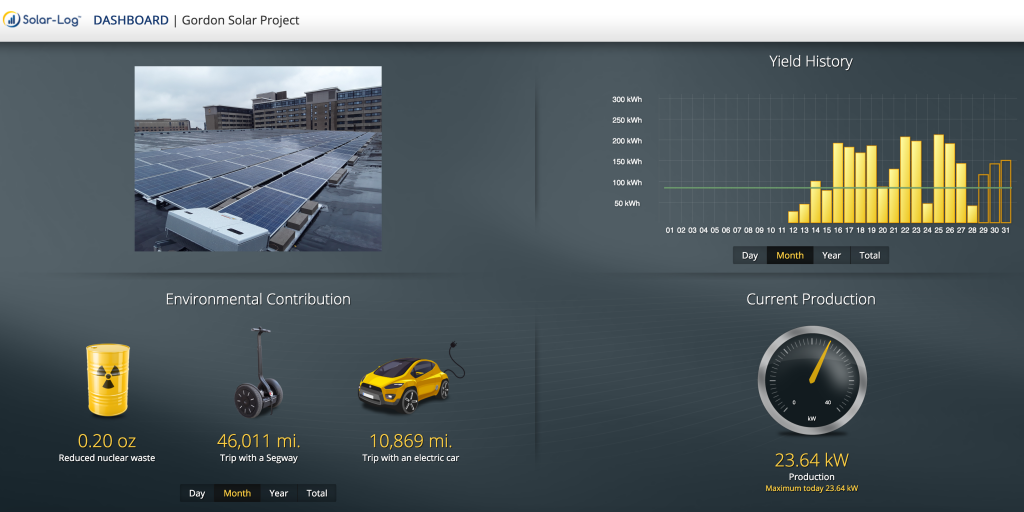Click the Solar-Log logo
This screenshot has width=1024, height=512.
pyautogui.click(x=42, y=20)
